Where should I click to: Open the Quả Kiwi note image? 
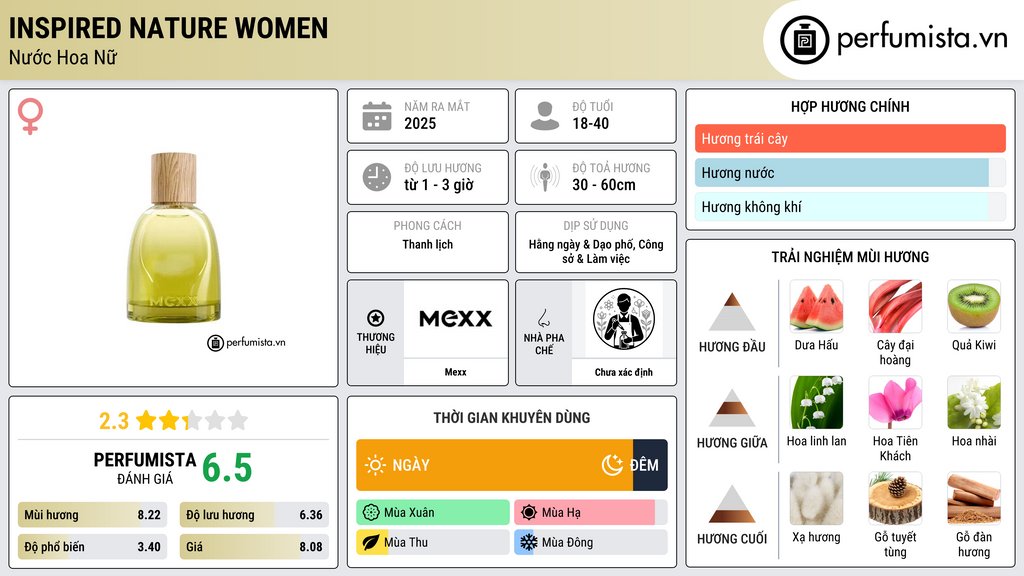(x=974, y=306)
